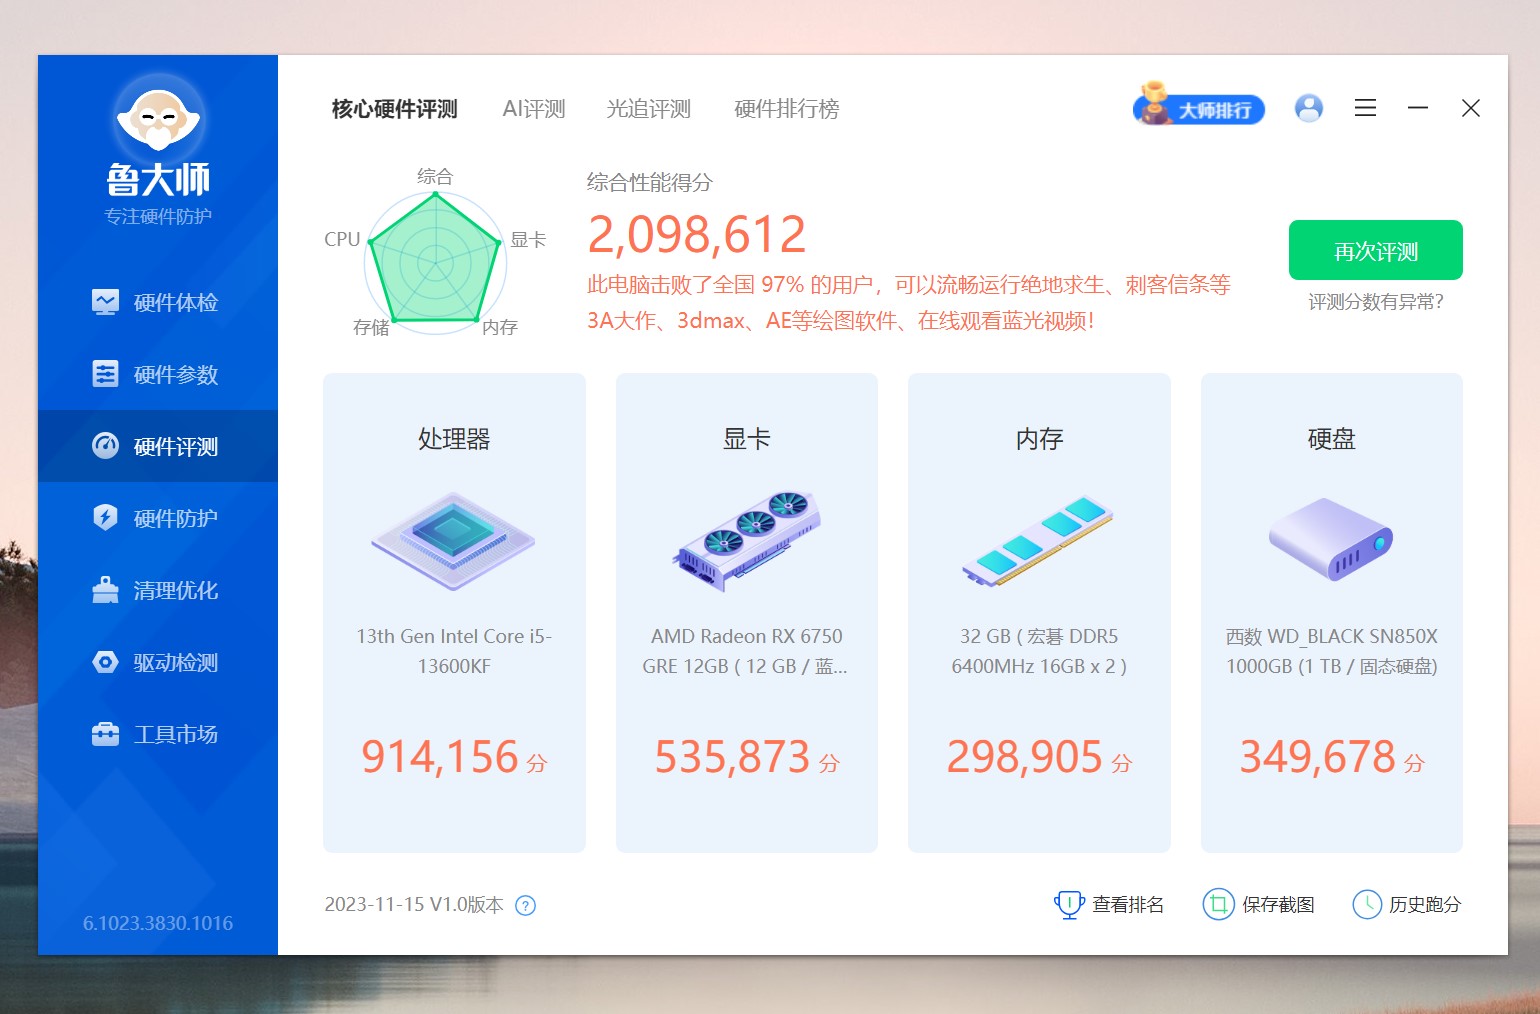Open 工具市场 in the sidebar
1540x1014 pixels.
click(x=158, y=734)
